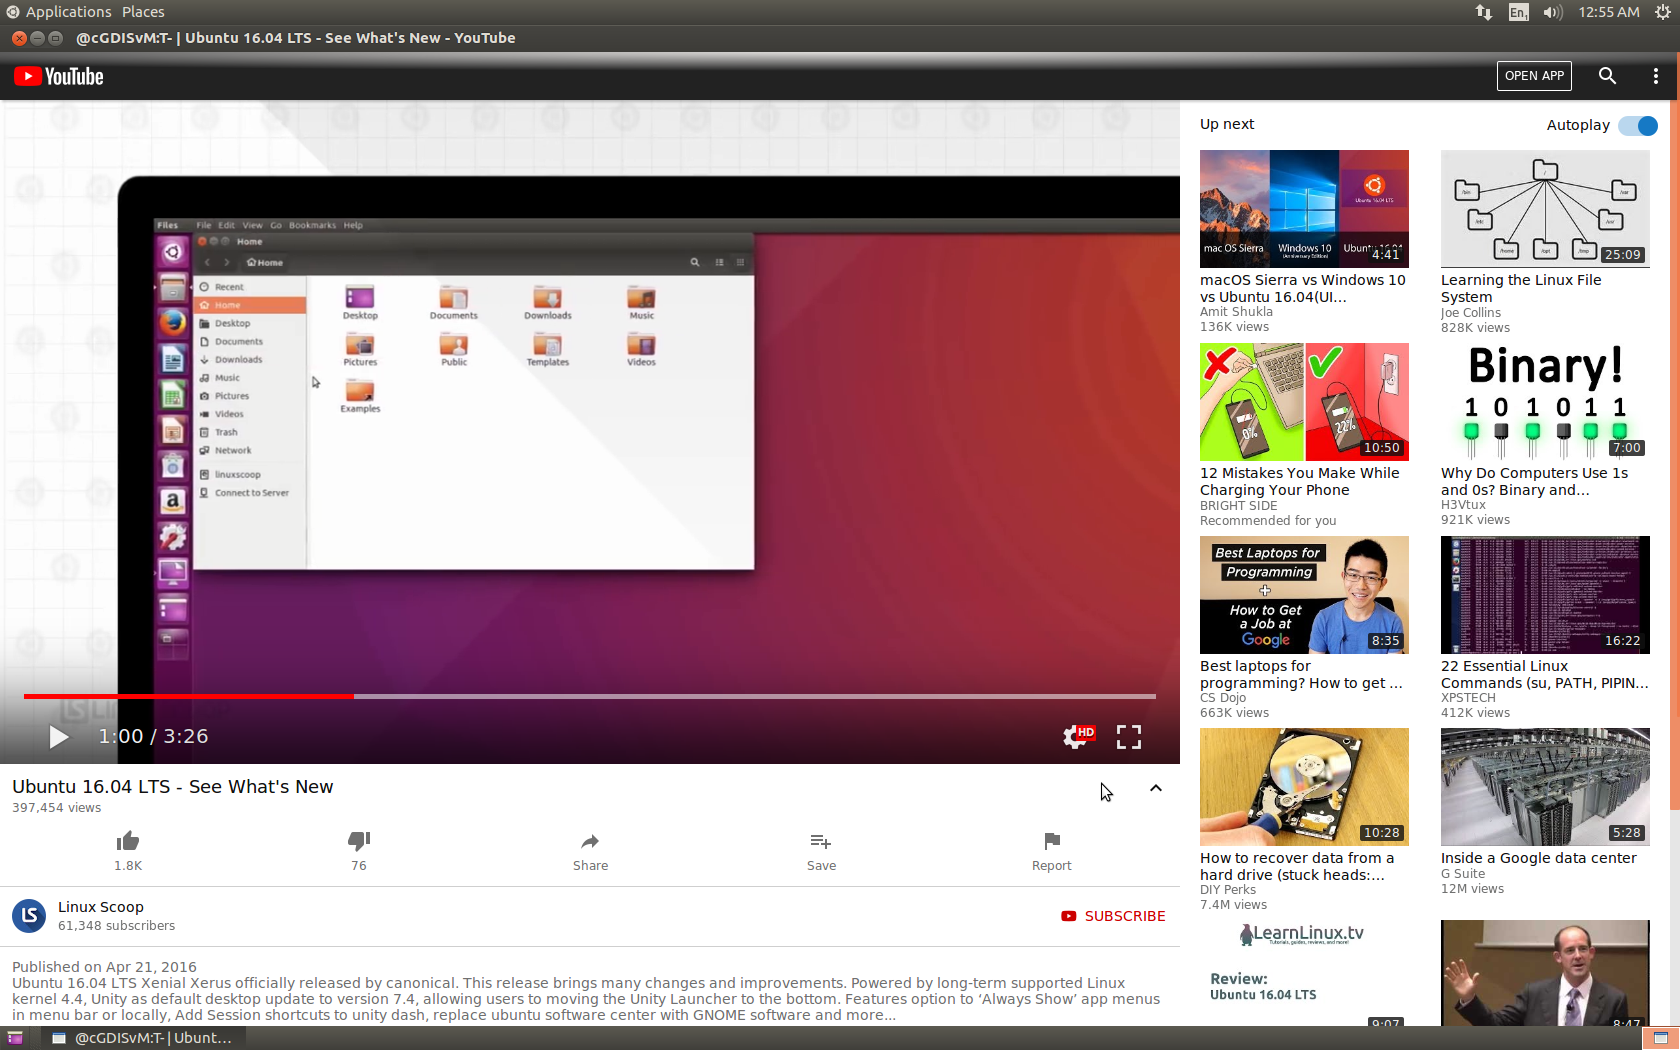
Task: Click the 12:55 AM clock
Action: 1608,12
